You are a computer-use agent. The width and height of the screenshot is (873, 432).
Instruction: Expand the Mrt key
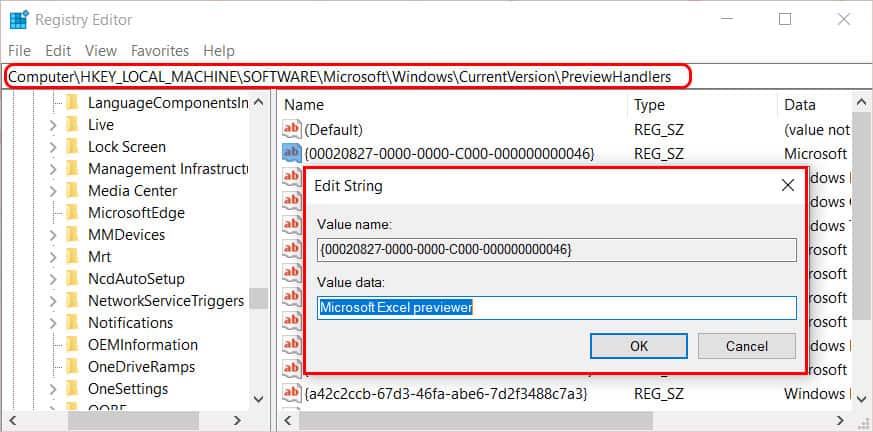[x=53, y=257]
